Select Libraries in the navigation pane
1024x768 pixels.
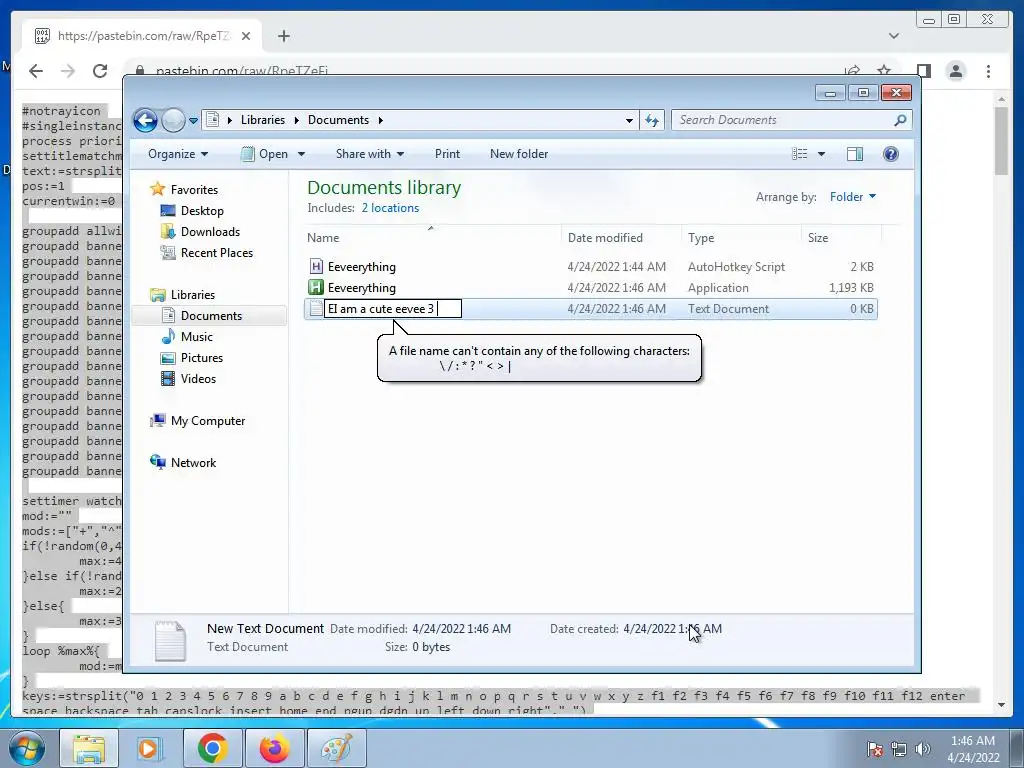tap(183, 295)
